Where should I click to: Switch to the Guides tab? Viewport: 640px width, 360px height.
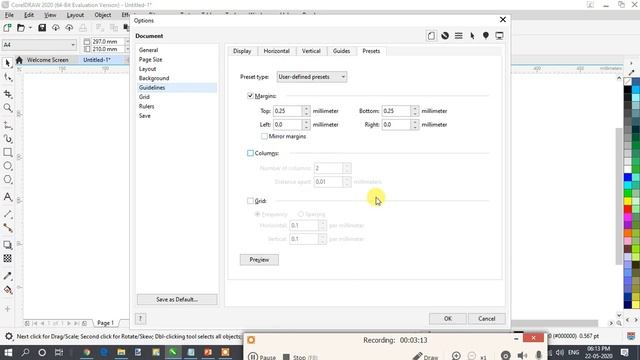(x=341, y=51)
